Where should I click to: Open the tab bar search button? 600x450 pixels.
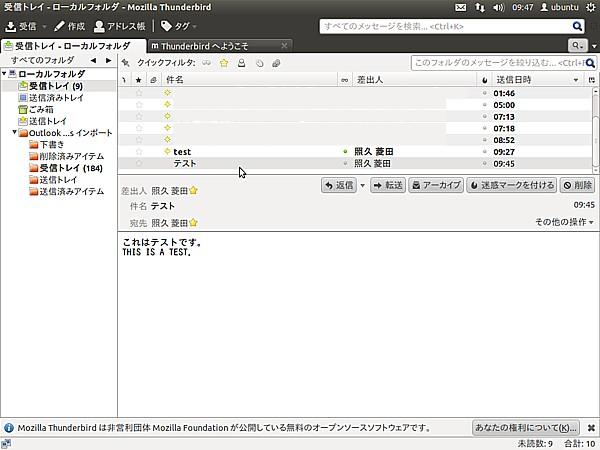pos(577,46)
